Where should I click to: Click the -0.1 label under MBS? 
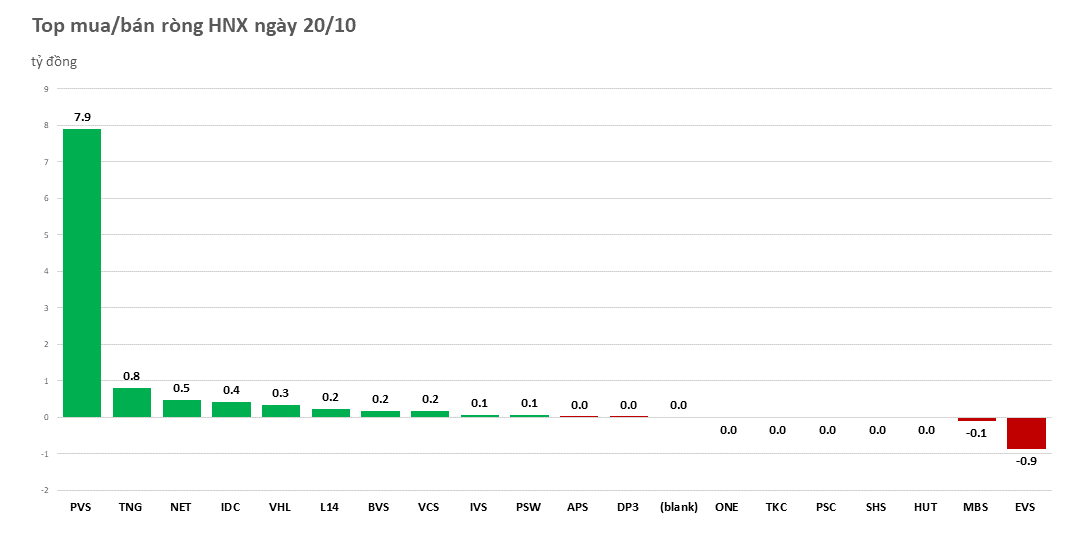tap(976, 433)
